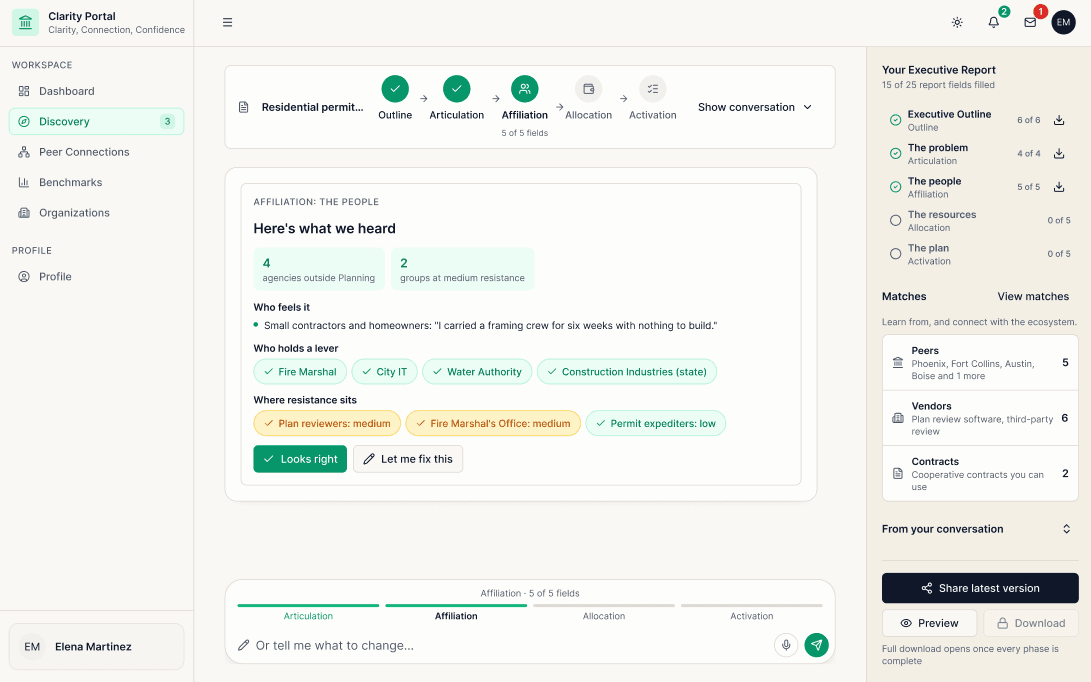This screenshot has height=682, width=1091.
Task: Open the EM avatar in top bar
Action: [x=1063, y=22]
